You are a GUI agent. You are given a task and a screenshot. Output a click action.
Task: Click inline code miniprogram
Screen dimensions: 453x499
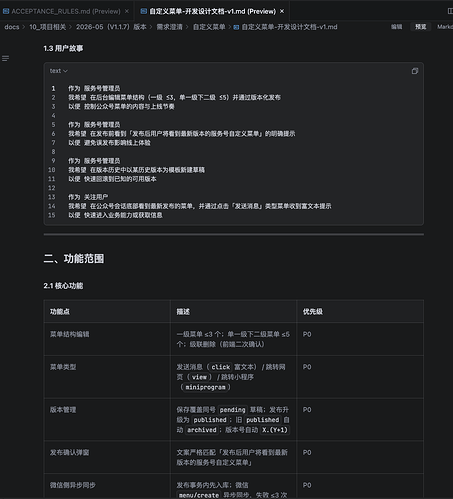coord(205,387)
